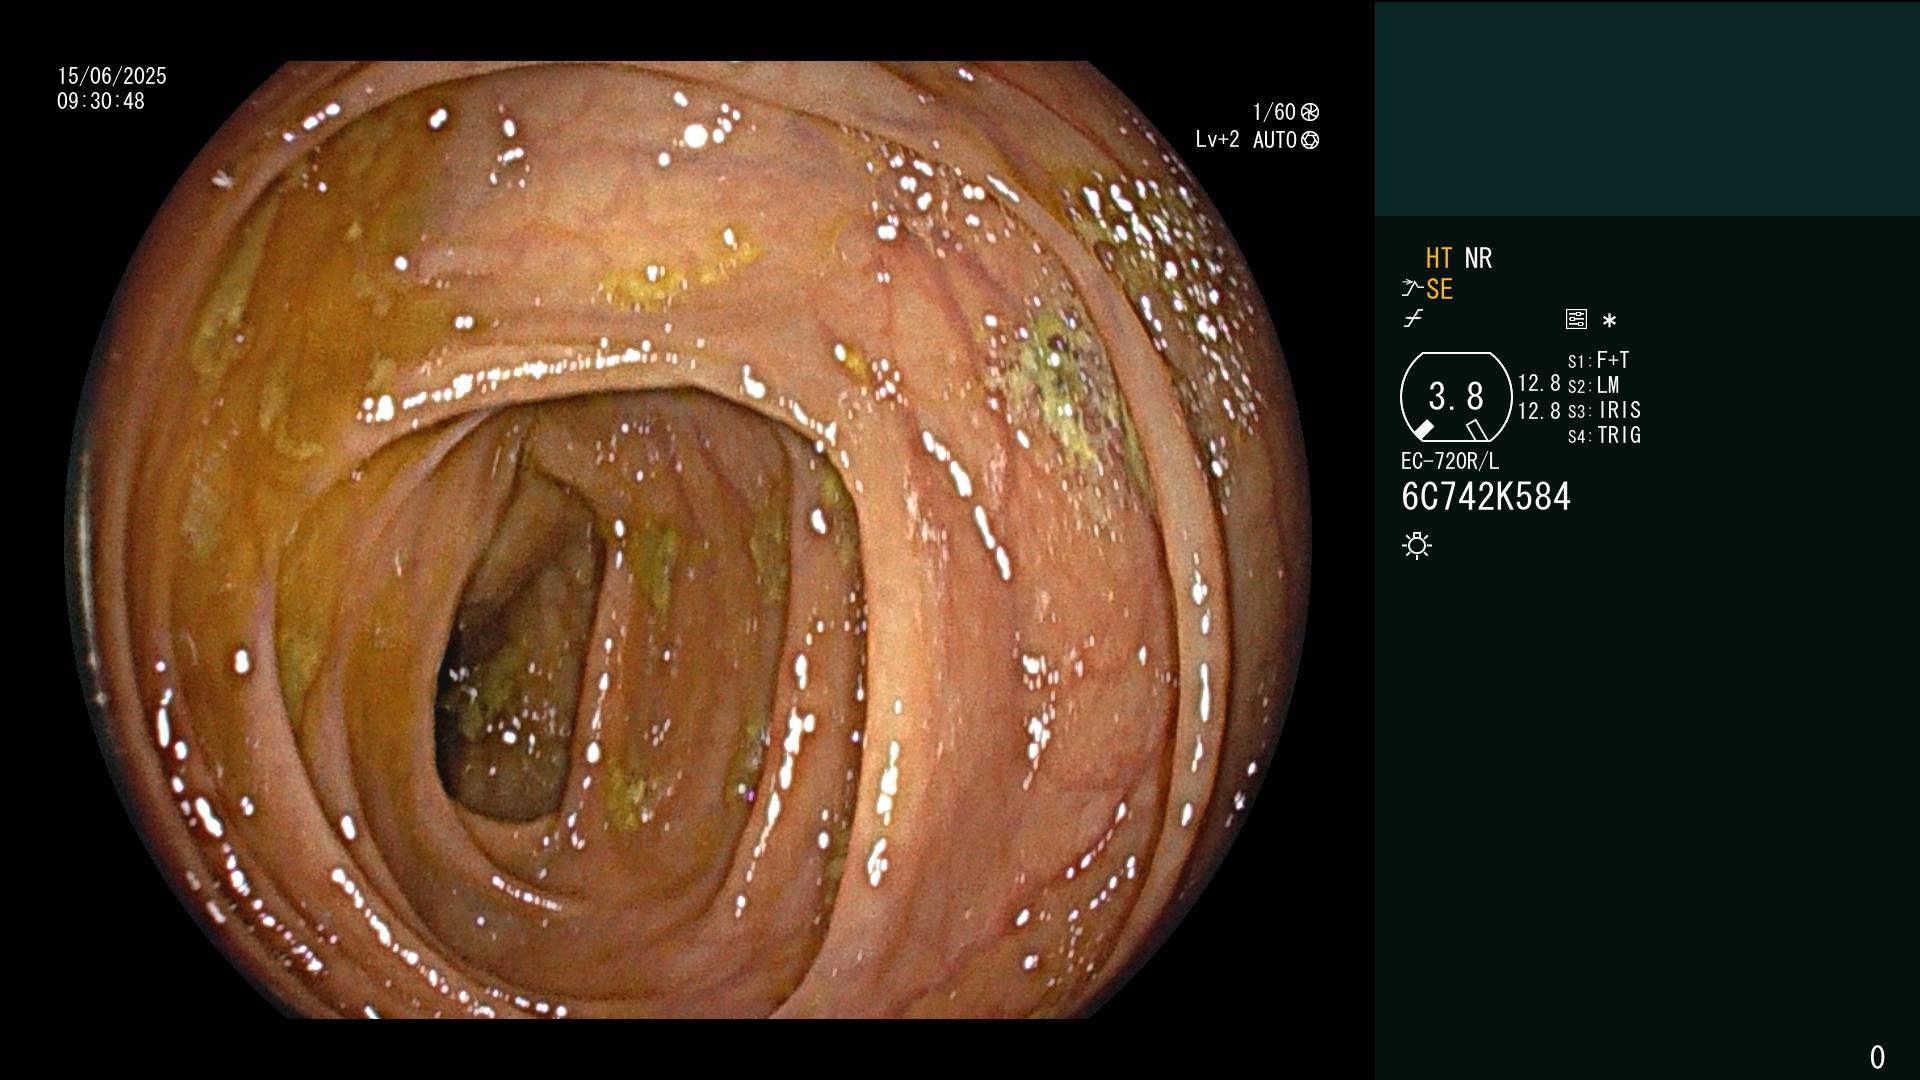Click the S4: TRIG switch assignment

pos(1604,435)
